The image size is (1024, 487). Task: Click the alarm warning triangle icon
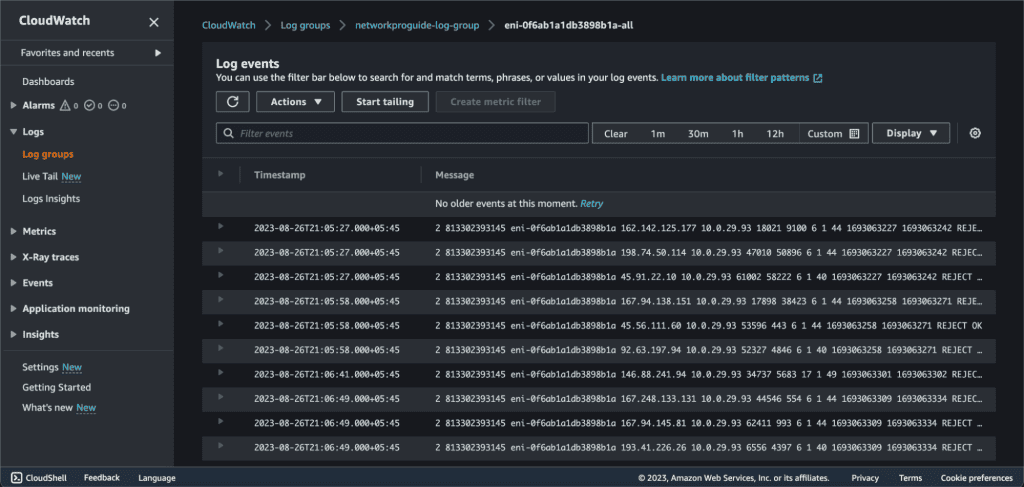tap(65, 106)
